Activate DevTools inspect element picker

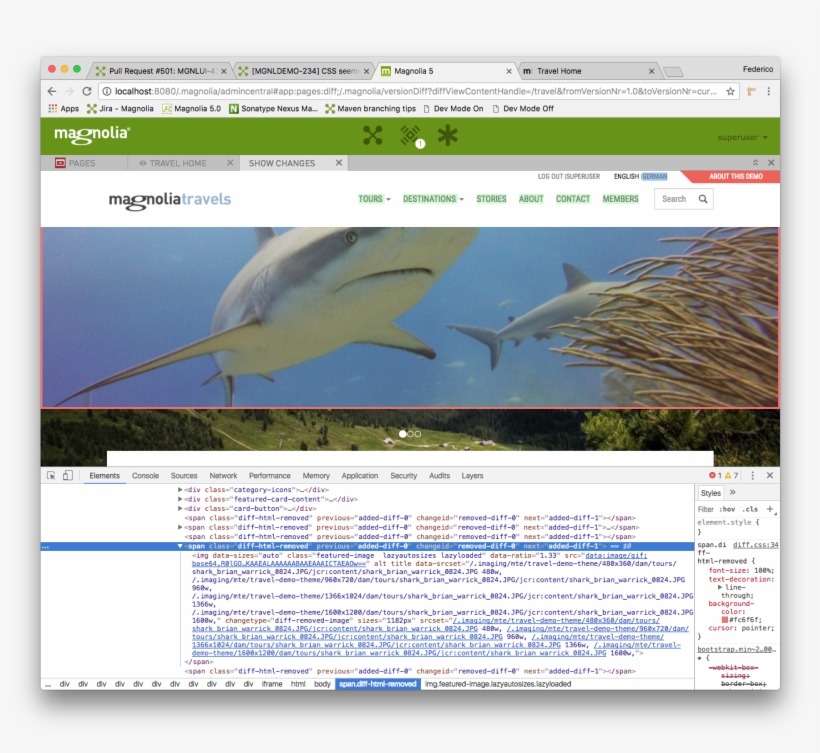(x=51, y=476)
